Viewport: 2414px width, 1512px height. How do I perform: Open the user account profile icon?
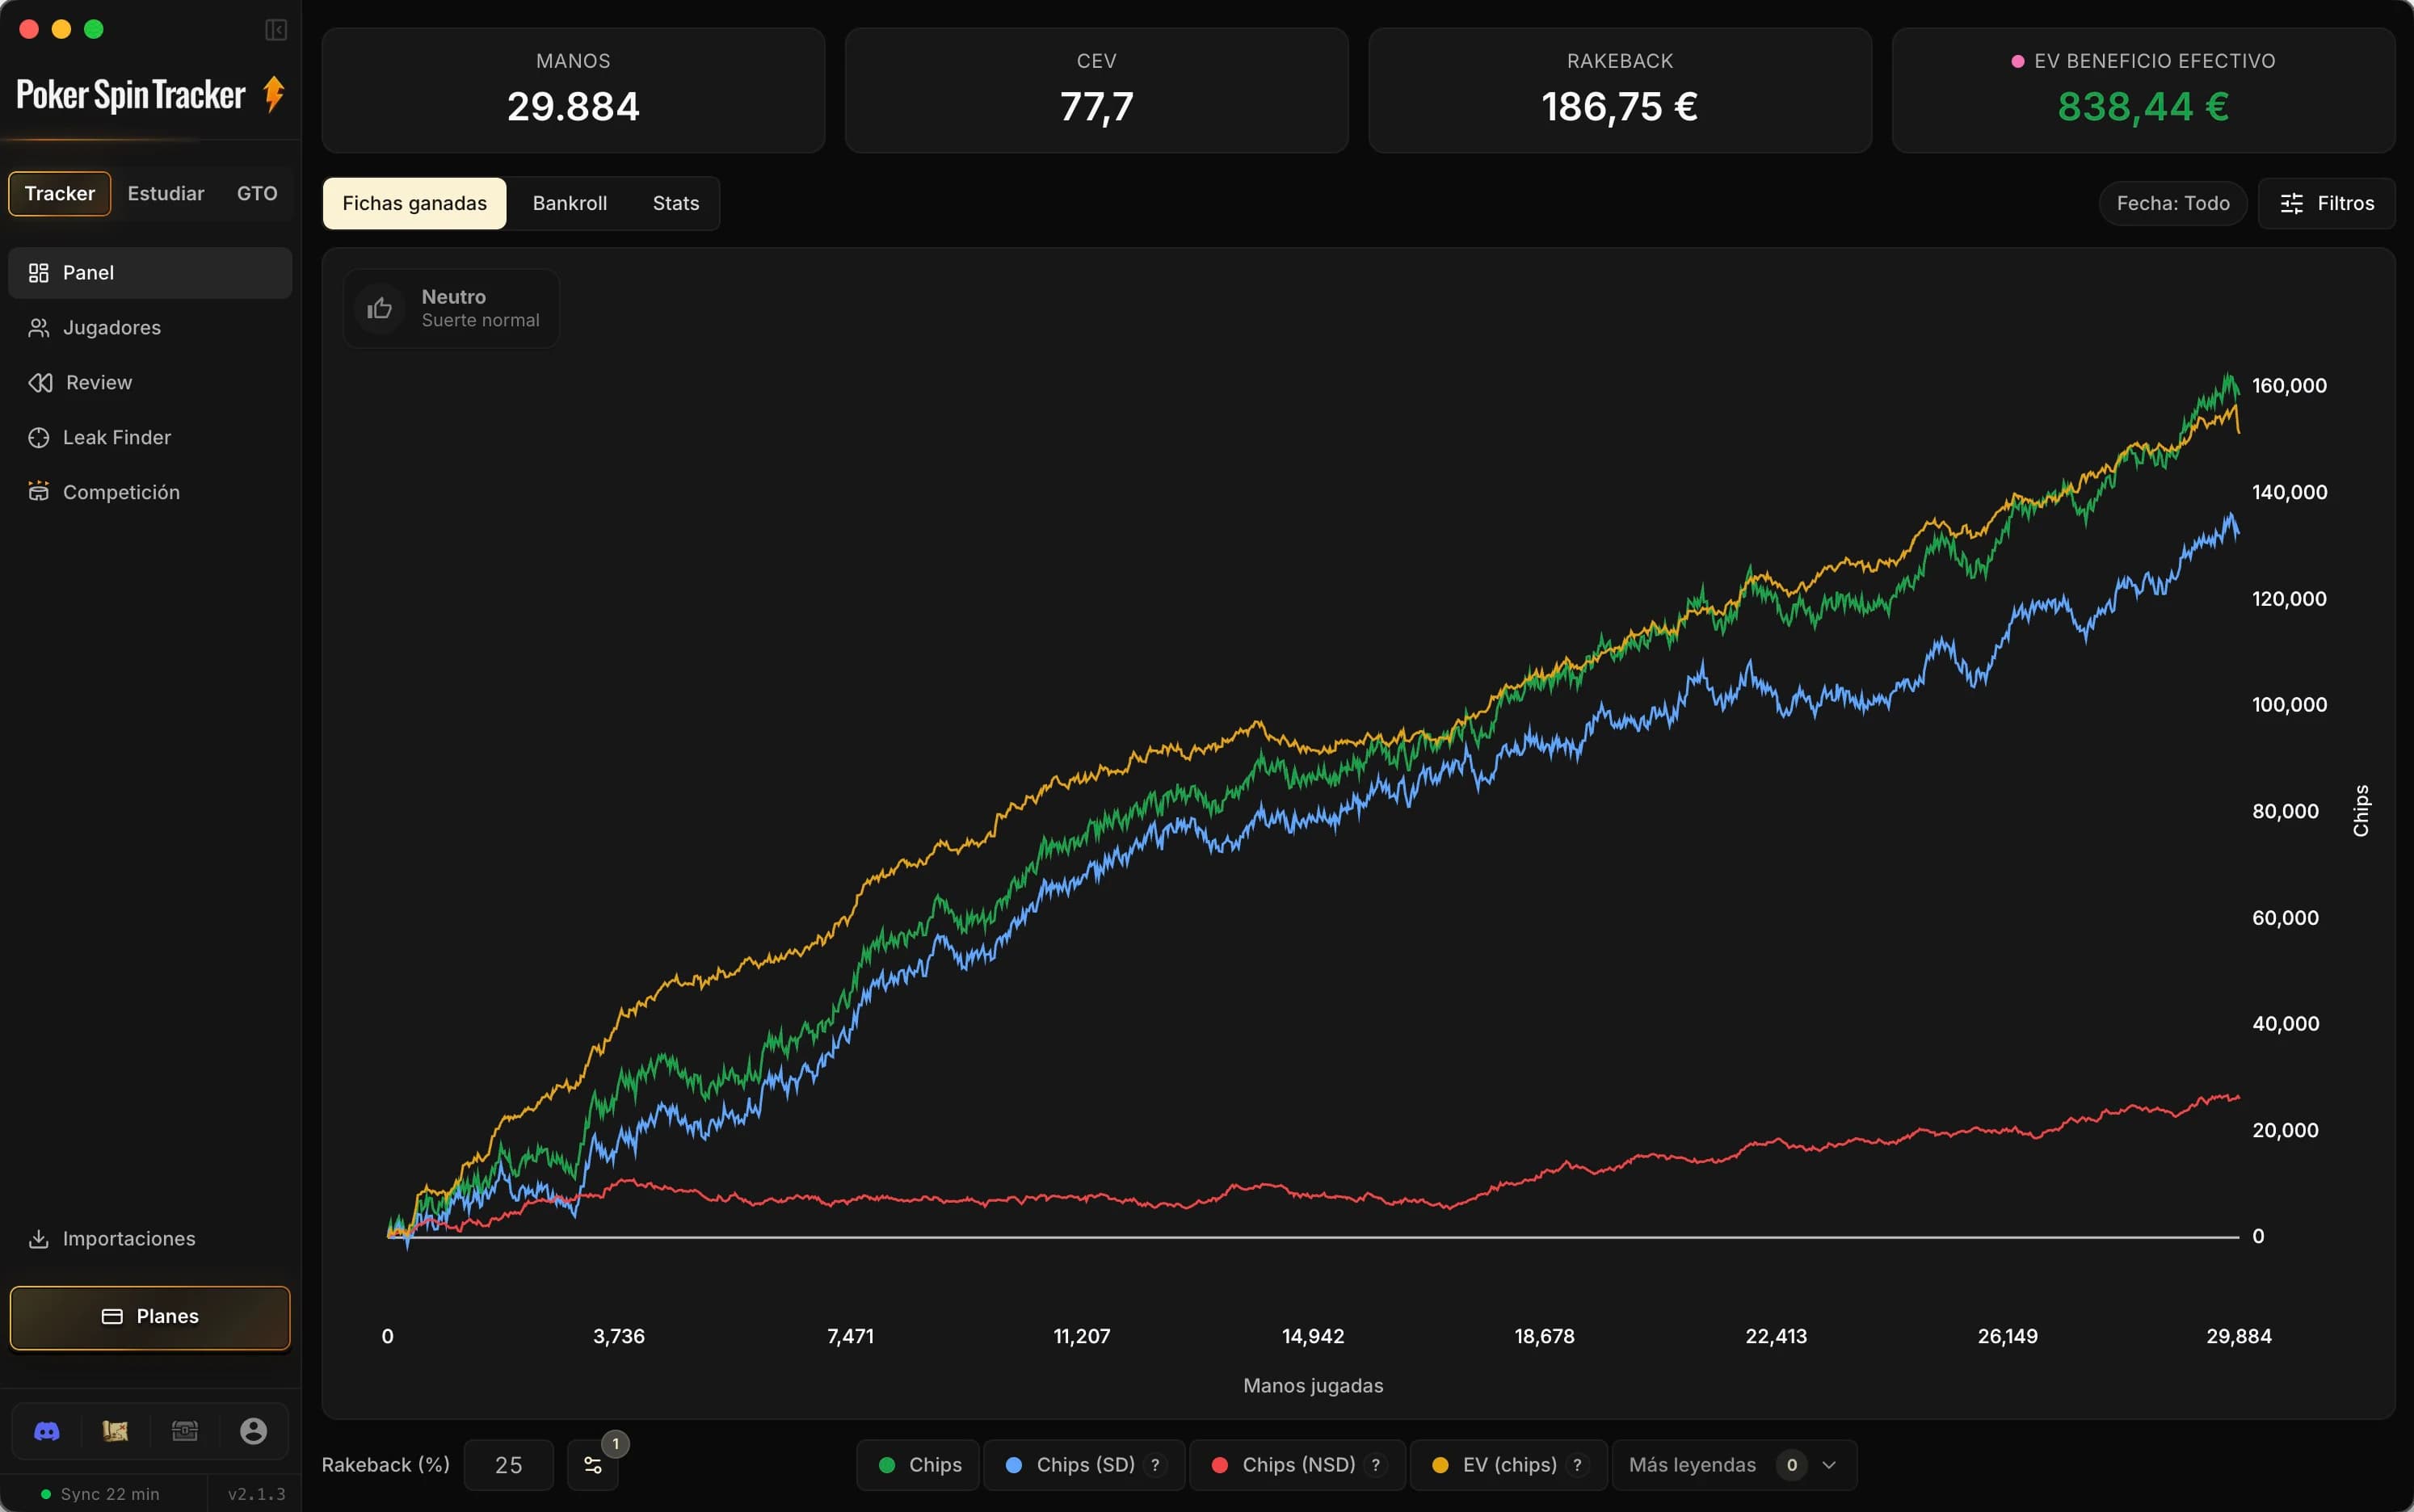[x=253, y=1431]
